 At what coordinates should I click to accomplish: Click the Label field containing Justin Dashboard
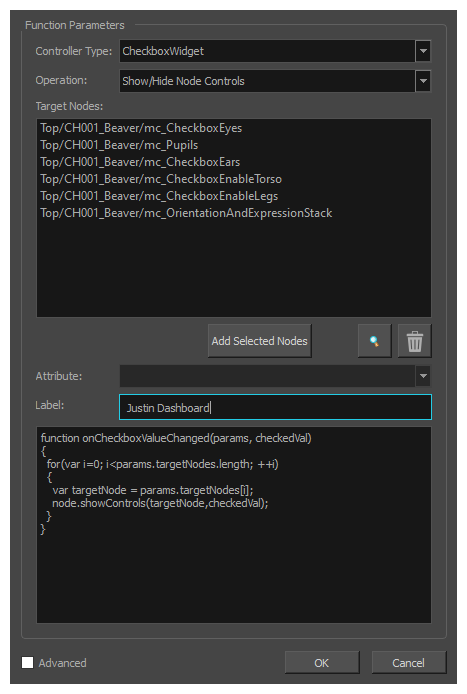[x=275, y=407]
